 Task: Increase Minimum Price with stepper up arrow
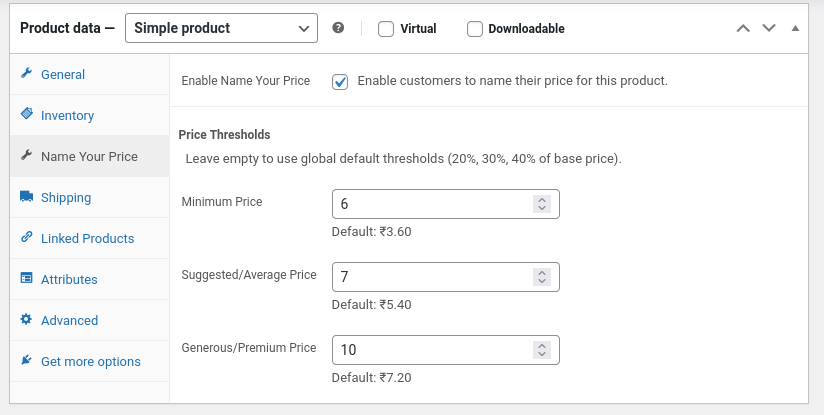(542, 200)
